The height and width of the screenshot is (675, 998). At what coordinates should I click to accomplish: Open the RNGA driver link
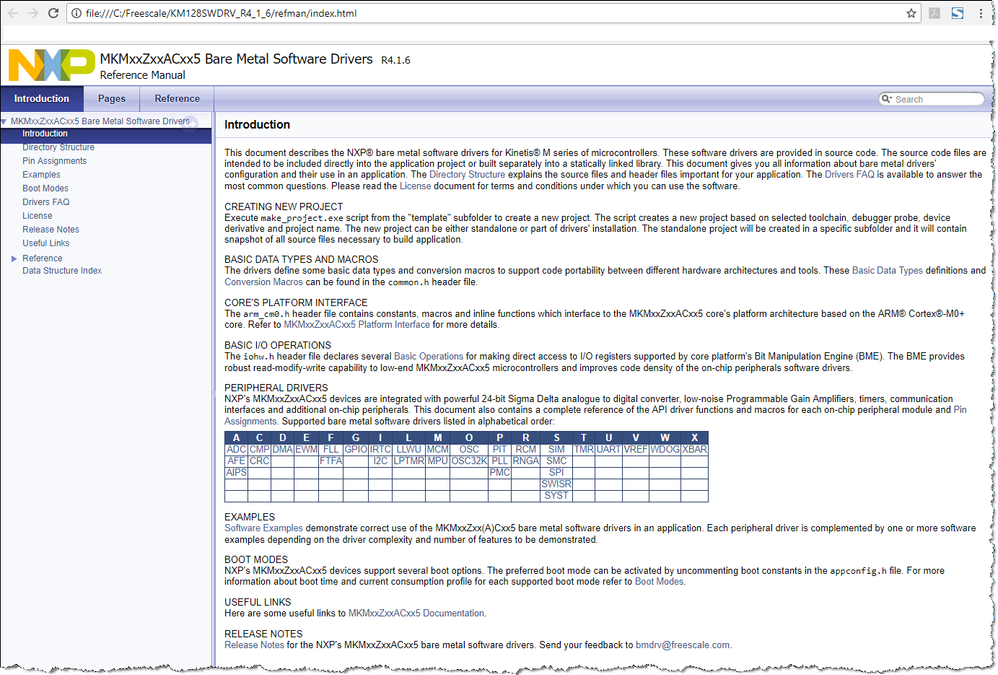point(526,461)
